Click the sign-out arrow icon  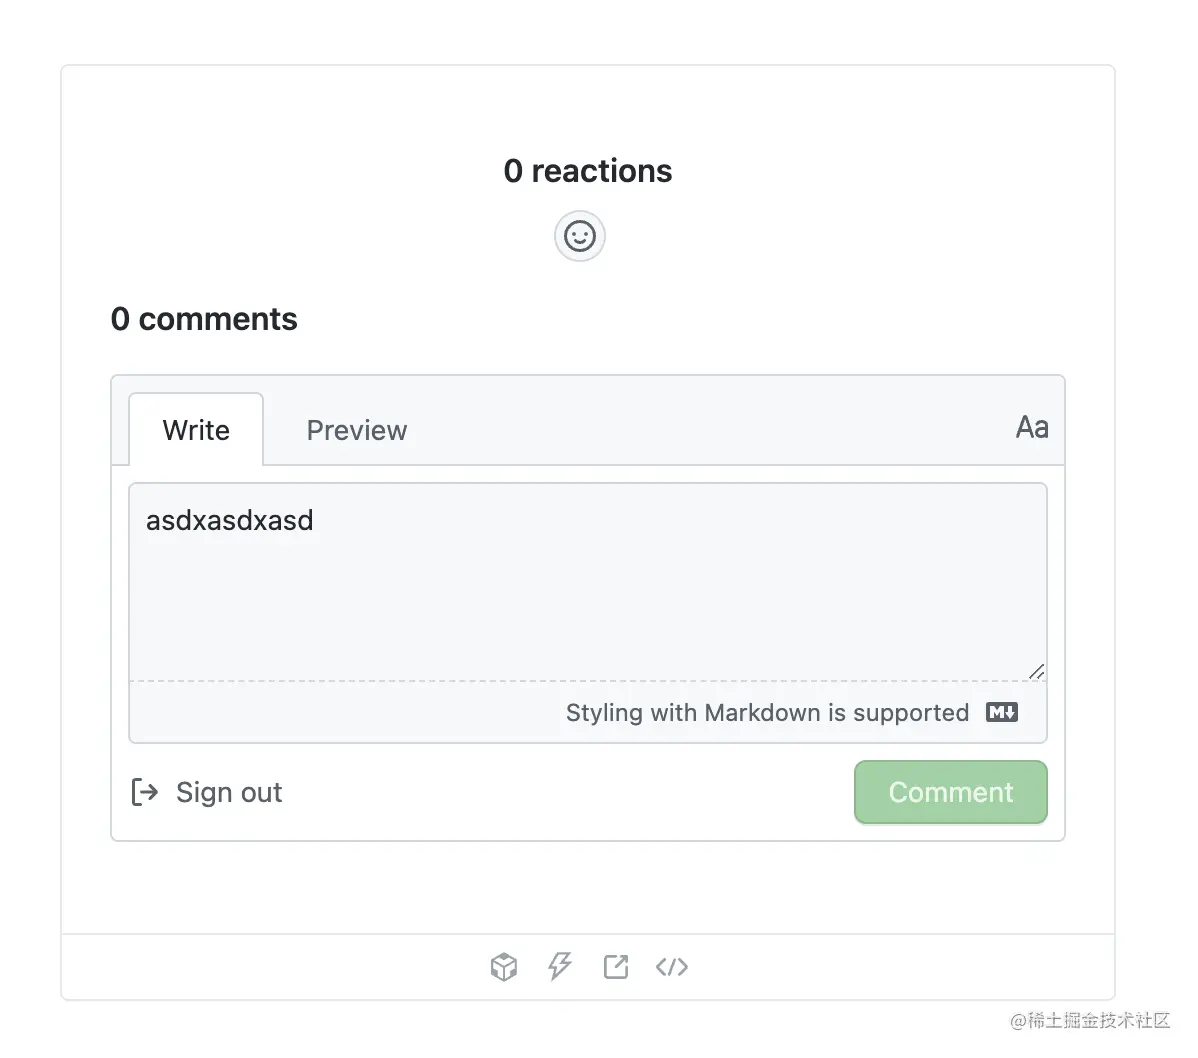[145, 792]
